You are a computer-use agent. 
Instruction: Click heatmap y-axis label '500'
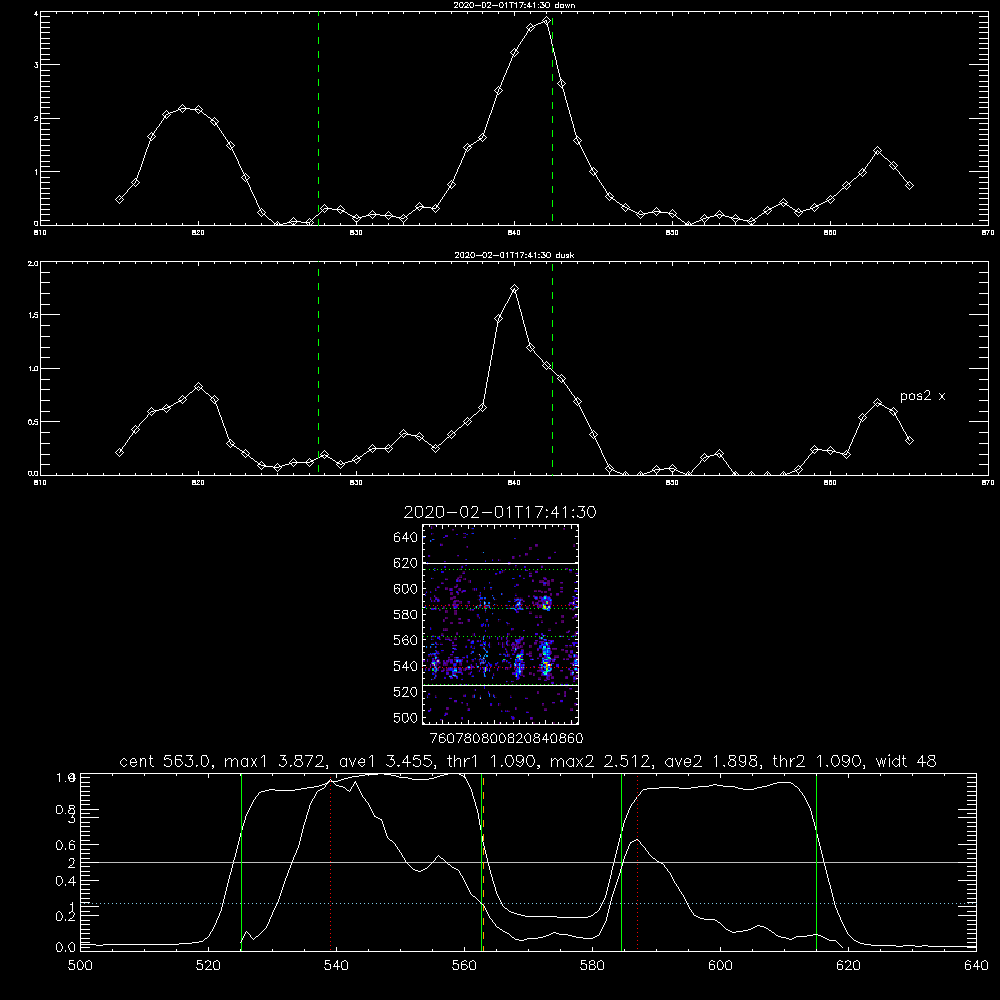pyautogui.click(x=405, y=717)
